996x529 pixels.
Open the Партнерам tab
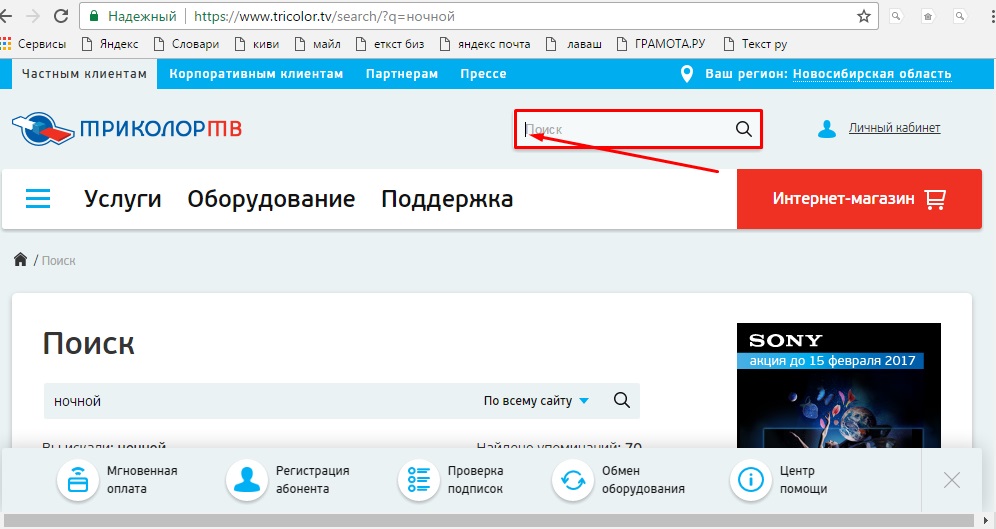point(401,74)
